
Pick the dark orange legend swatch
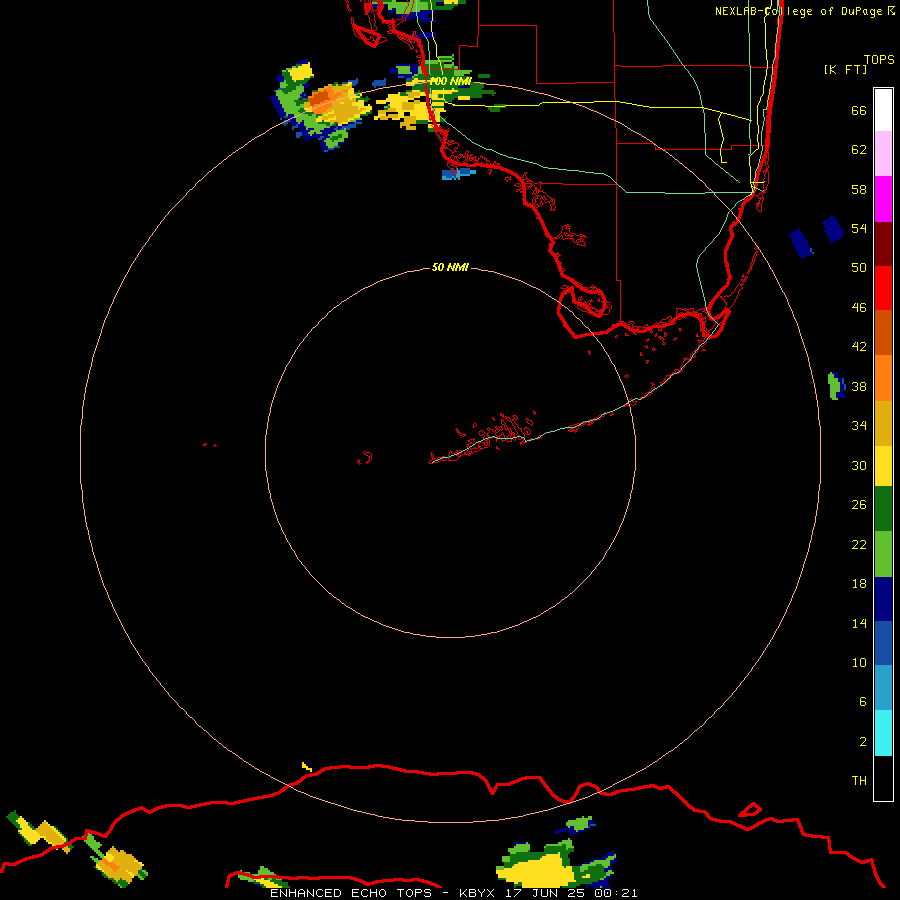pos(883,333)
